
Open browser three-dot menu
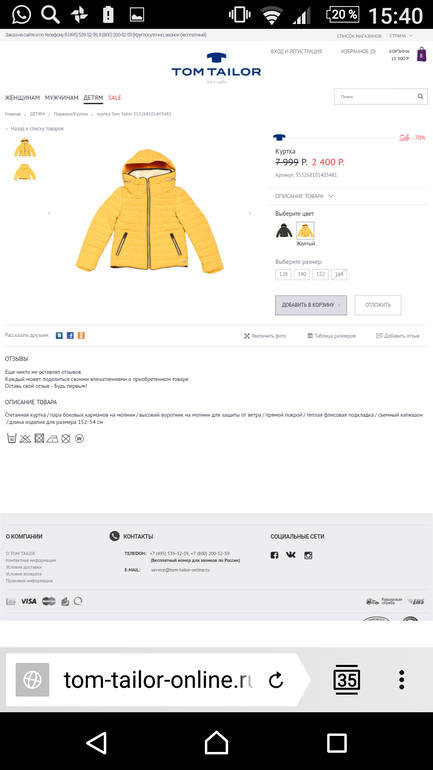(x=402, y=680)
